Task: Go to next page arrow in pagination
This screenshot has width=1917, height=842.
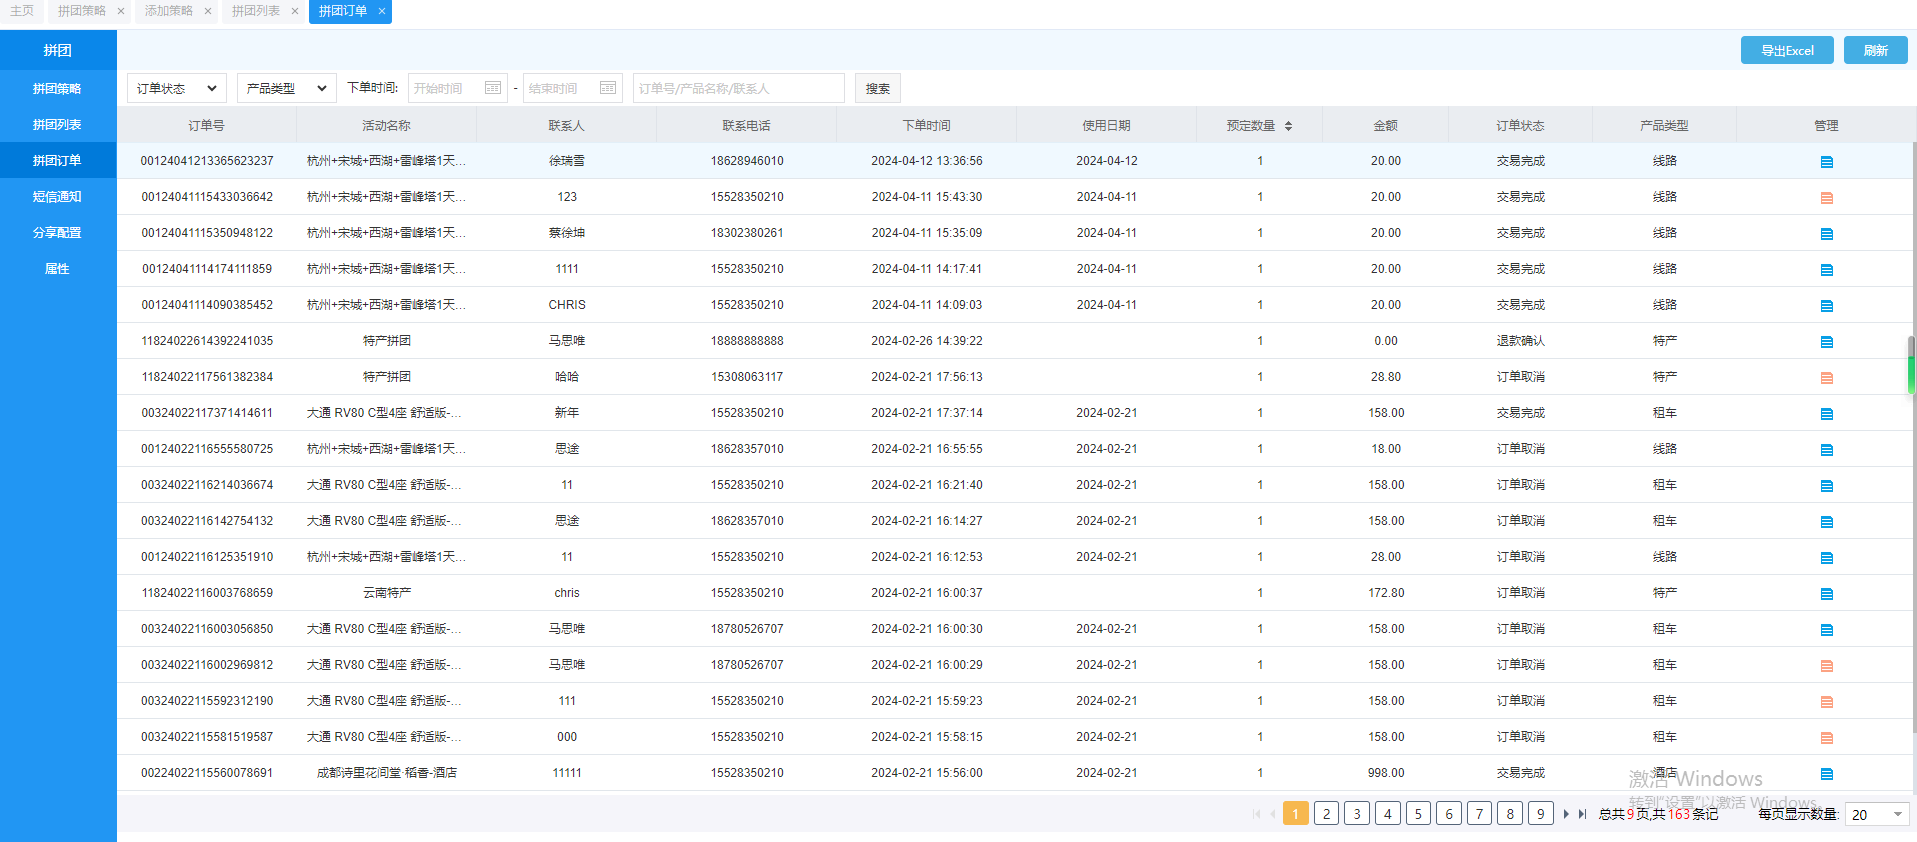Action: [1566, 814]
